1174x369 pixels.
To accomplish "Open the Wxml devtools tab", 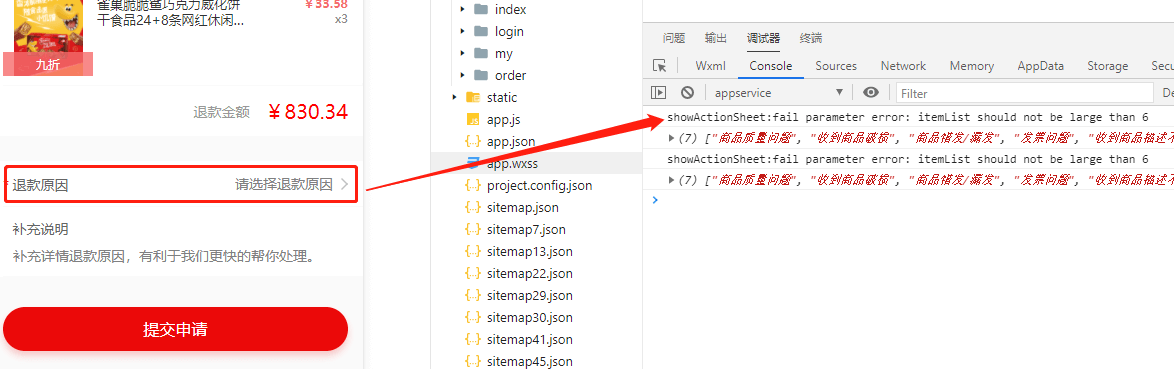I will [711, 66].
